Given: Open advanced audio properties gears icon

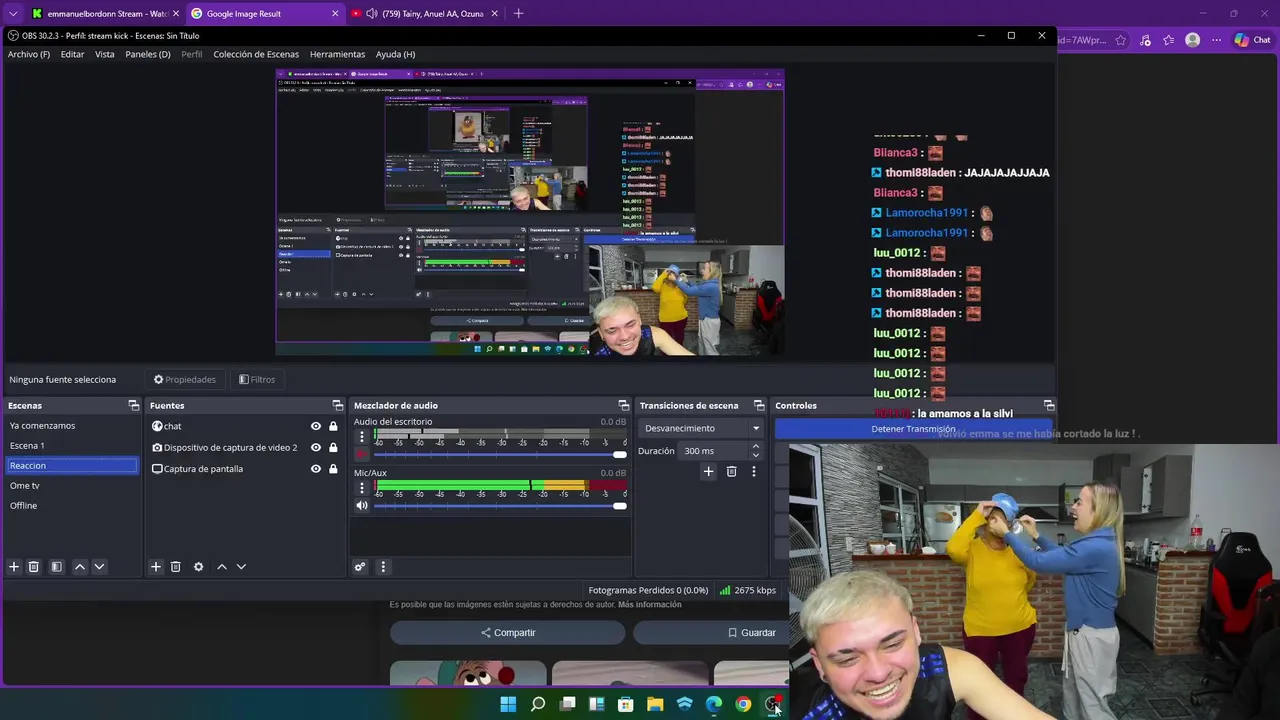Looking at the screenshot, I should click(360, 567).
